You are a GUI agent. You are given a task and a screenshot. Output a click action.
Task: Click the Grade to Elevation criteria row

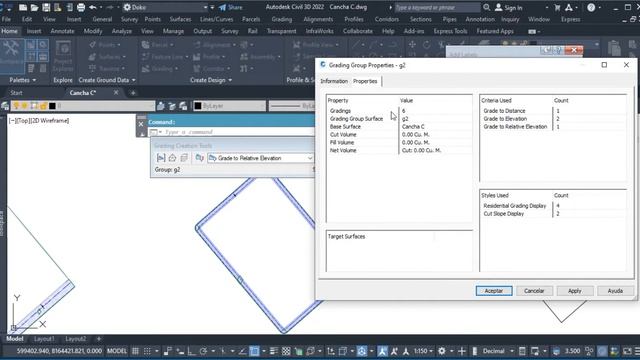coord(553,119)
